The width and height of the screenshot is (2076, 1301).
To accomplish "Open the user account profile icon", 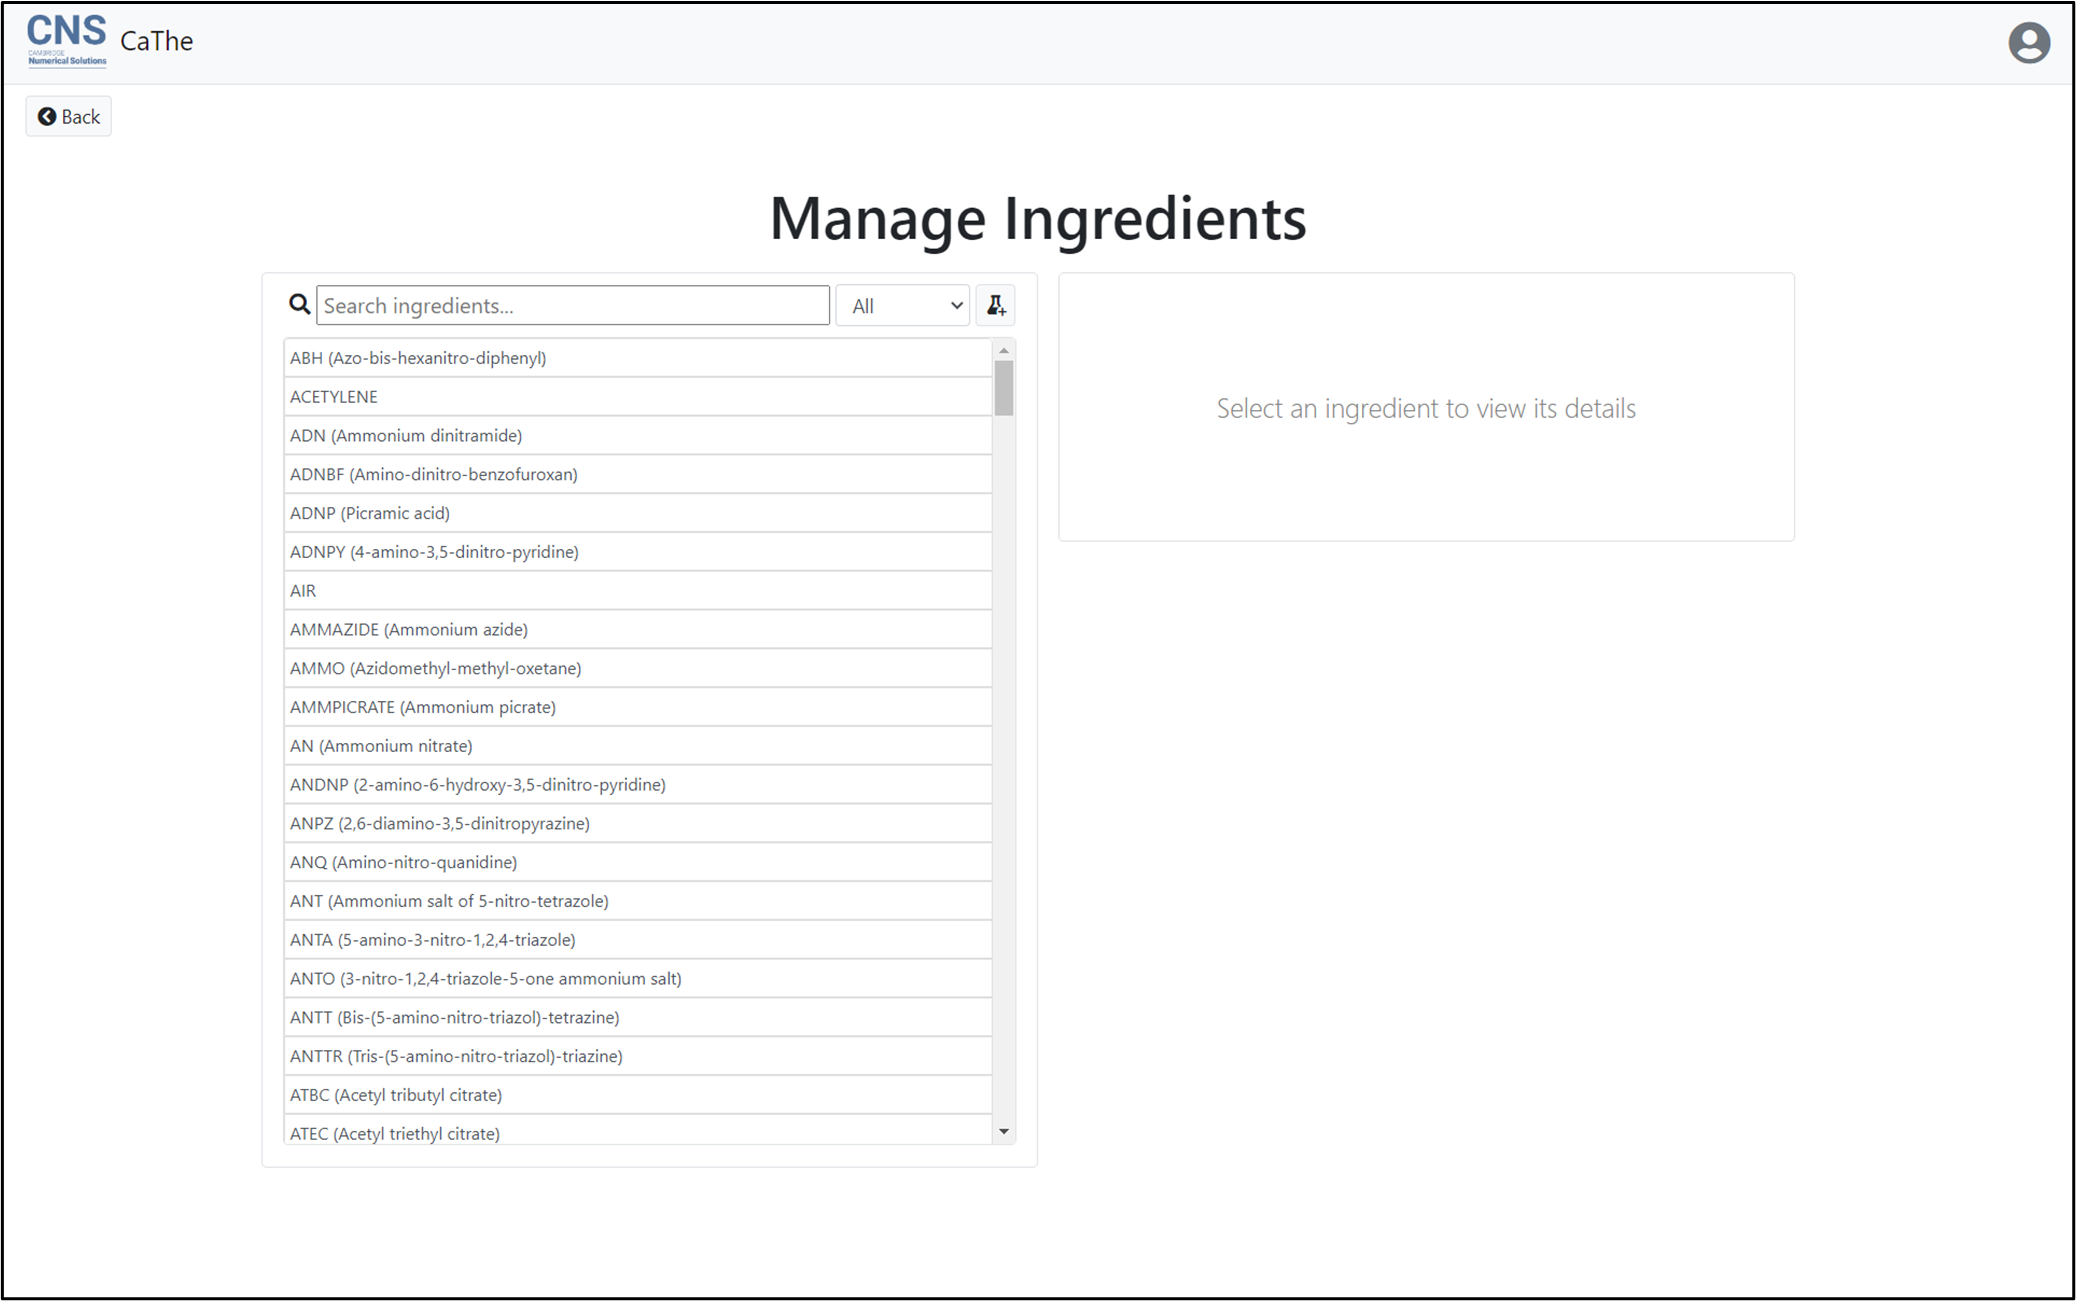I will tap(2028, 43).
